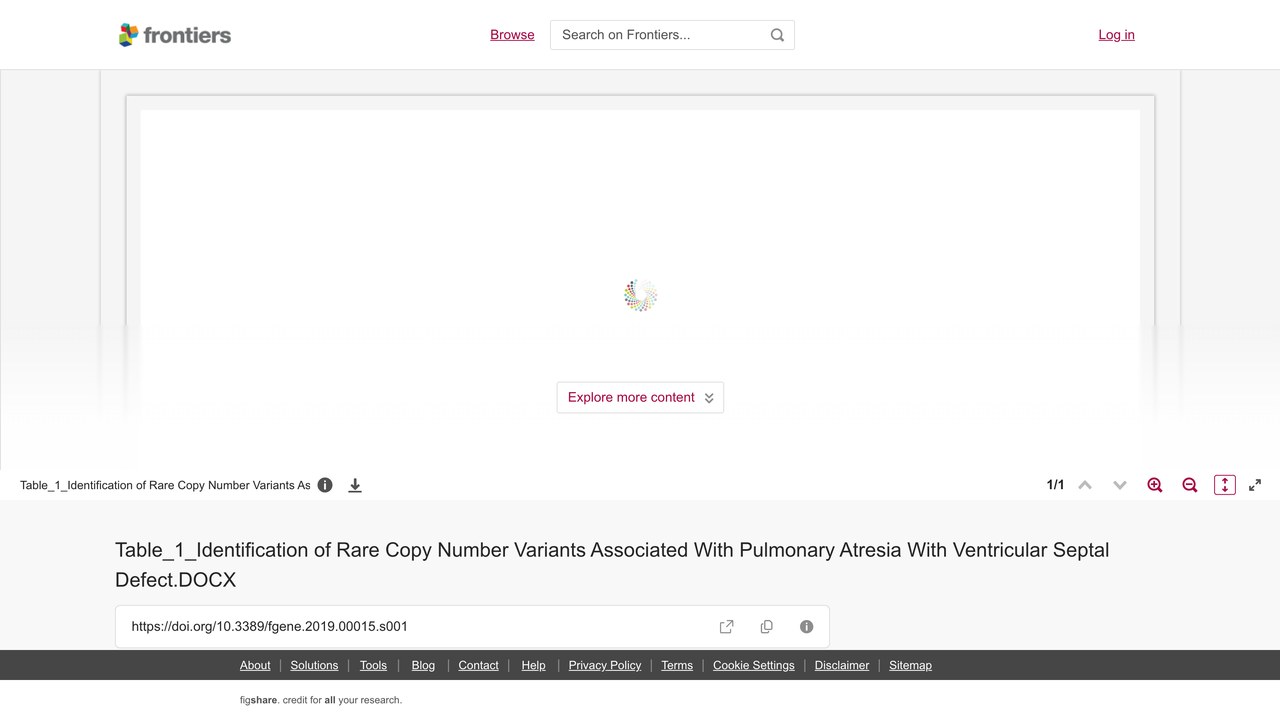Open the Sitemap footer link

click(910, 665)
